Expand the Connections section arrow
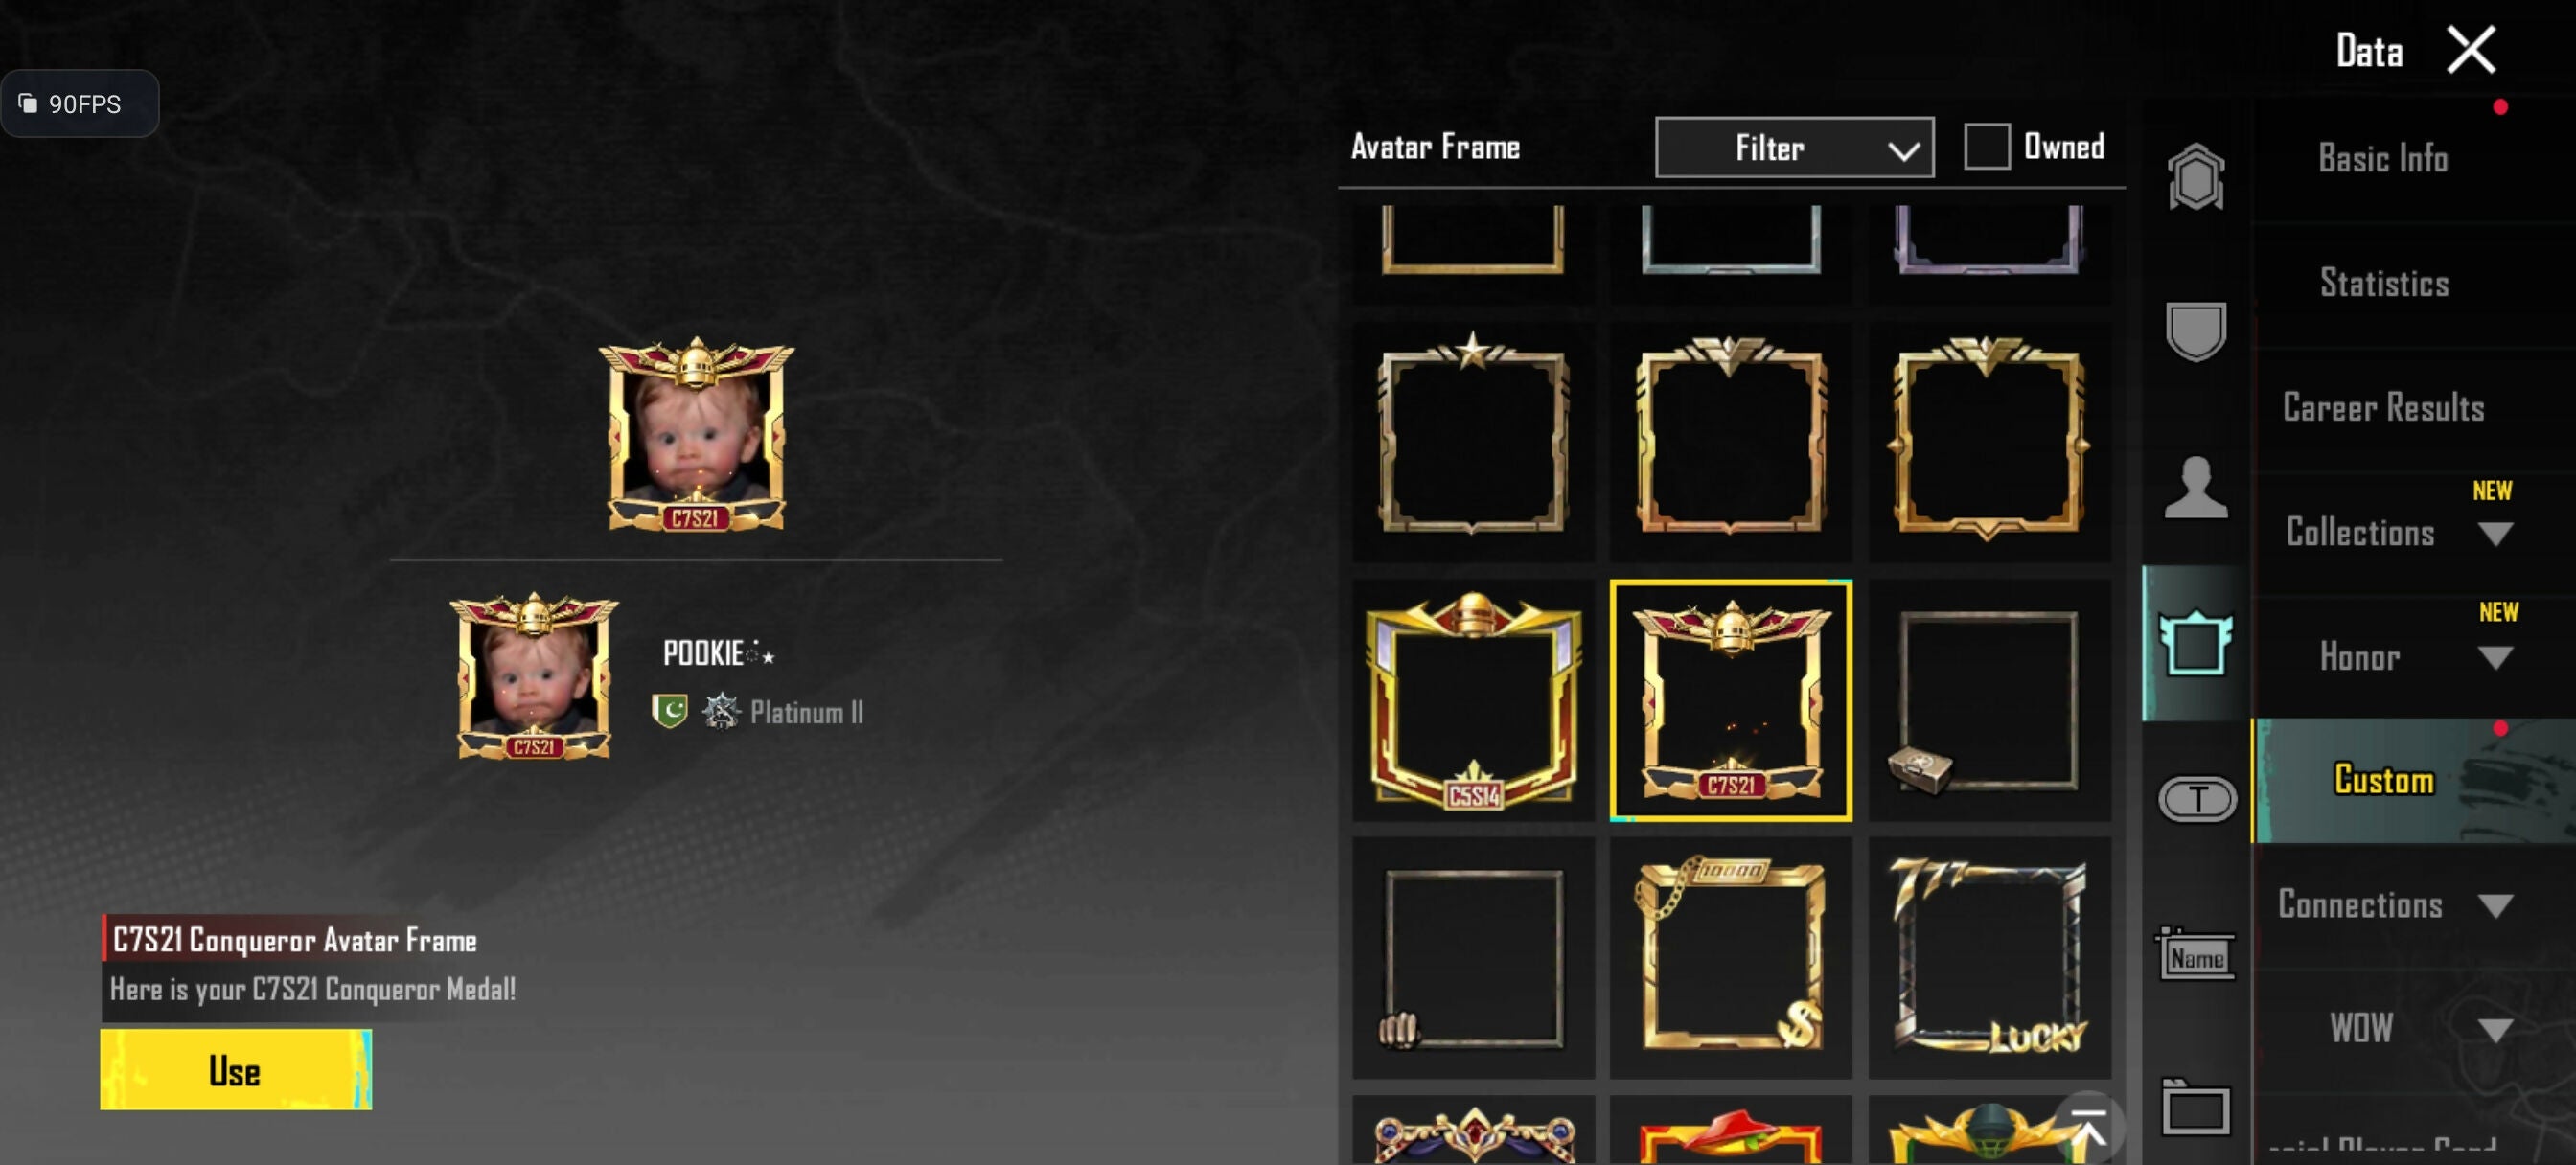 2495,906
